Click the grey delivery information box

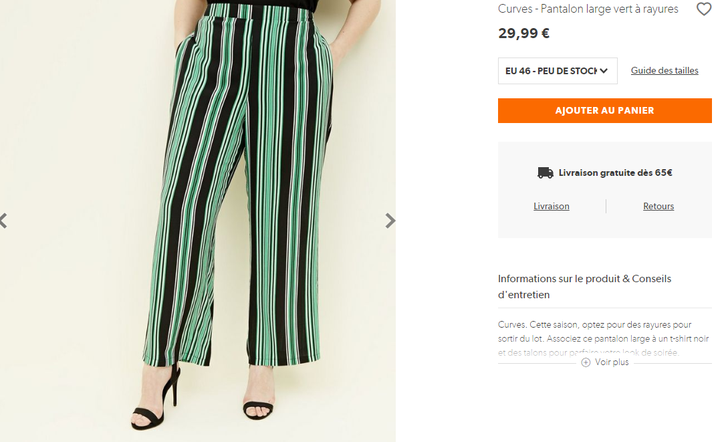tap(604, 190)
